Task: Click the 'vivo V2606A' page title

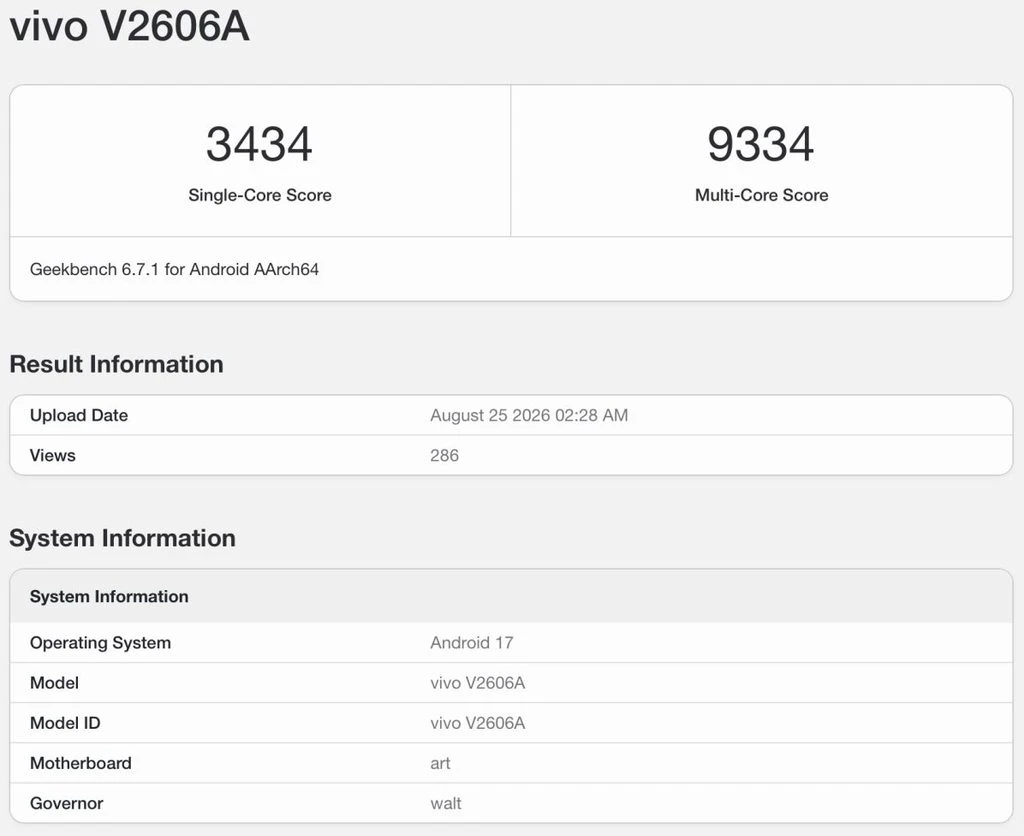Action: coord(129,26)
